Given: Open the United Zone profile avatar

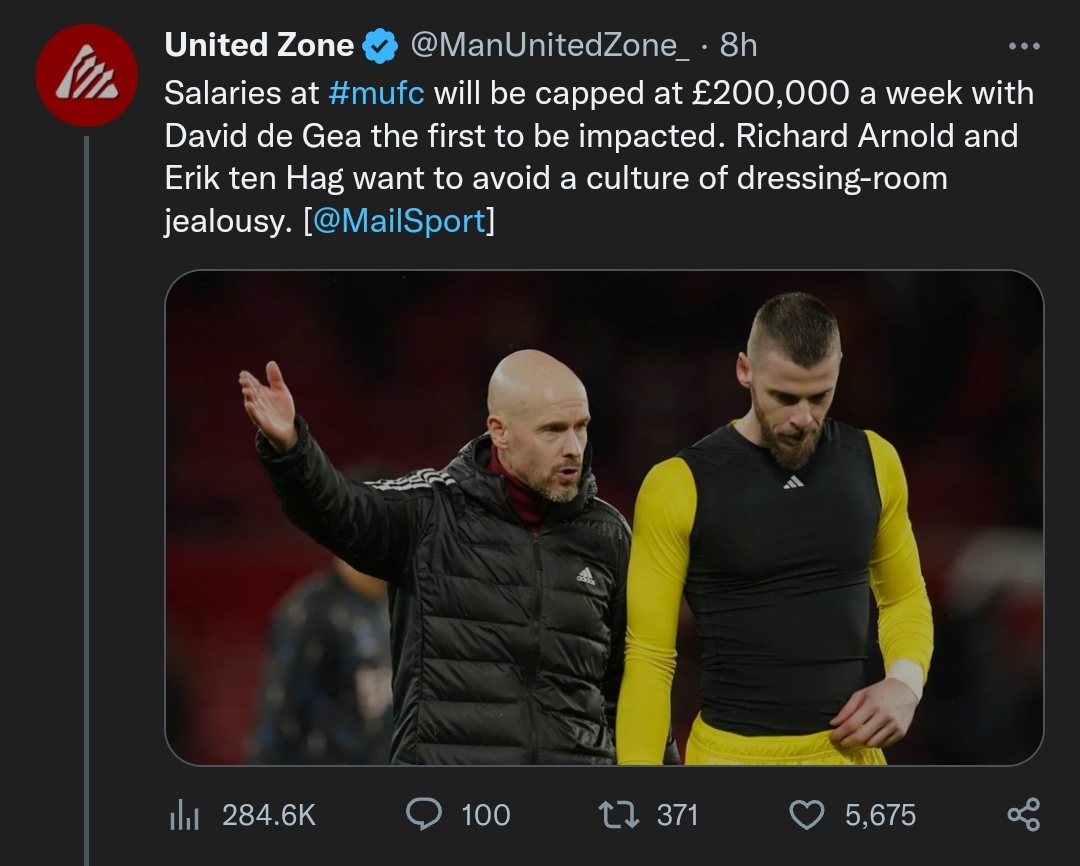Looking at the screenshot, I should point(86,75).
